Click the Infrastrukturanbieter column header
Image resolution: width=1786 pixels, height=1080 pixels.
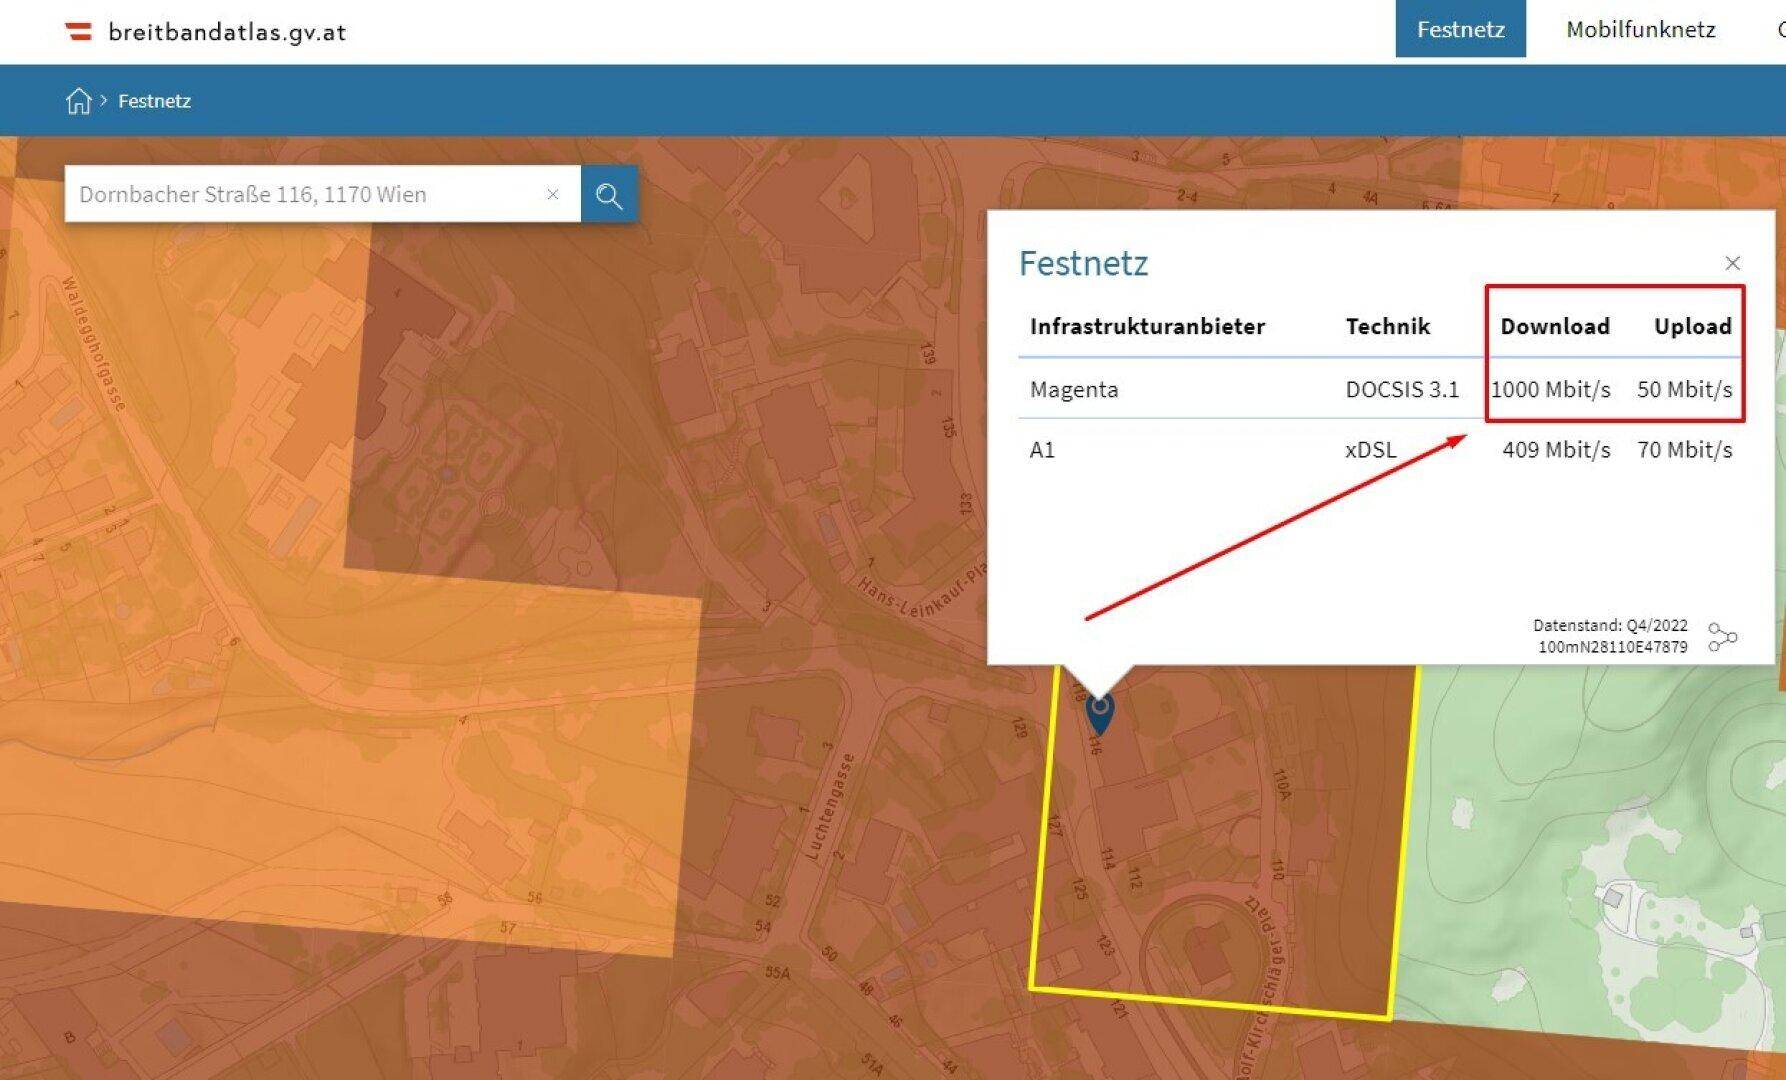pyautogui.click(x=1147, y=326)
